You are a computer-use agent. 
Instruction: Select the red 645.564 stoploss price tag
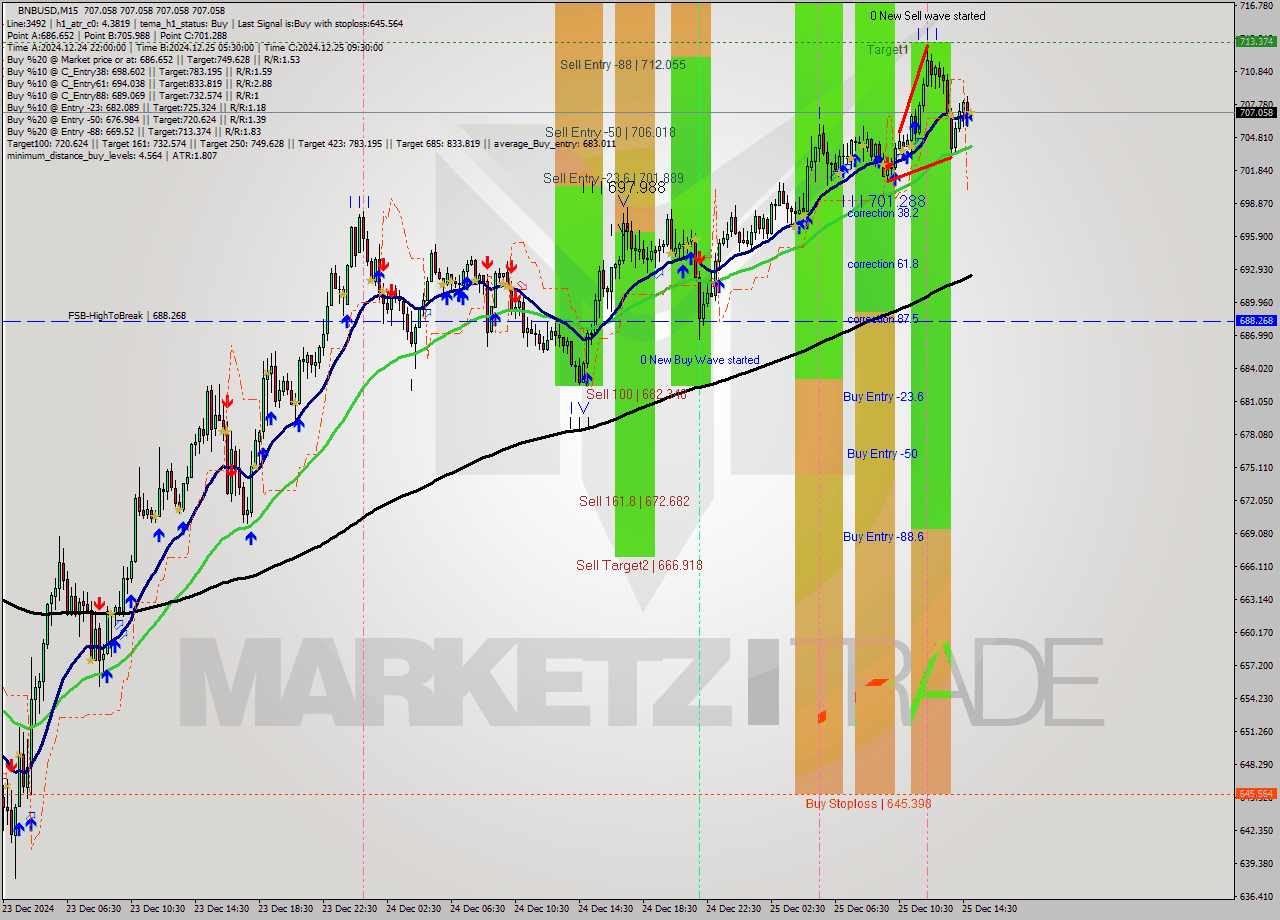[1257, 794]
